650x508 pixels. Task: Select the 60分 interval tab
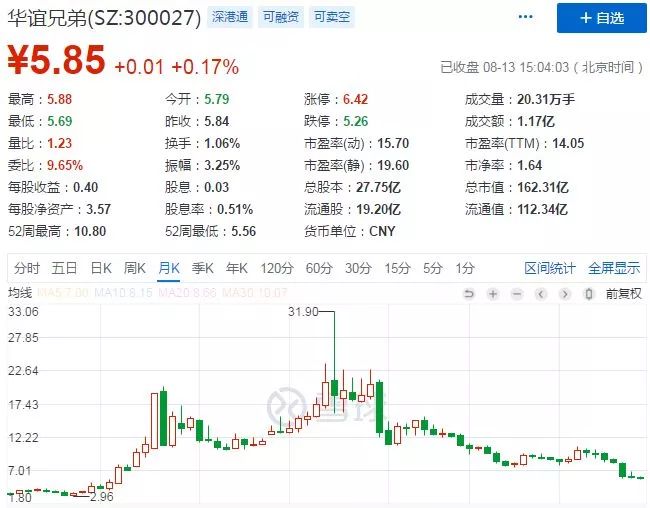[319, 268]
